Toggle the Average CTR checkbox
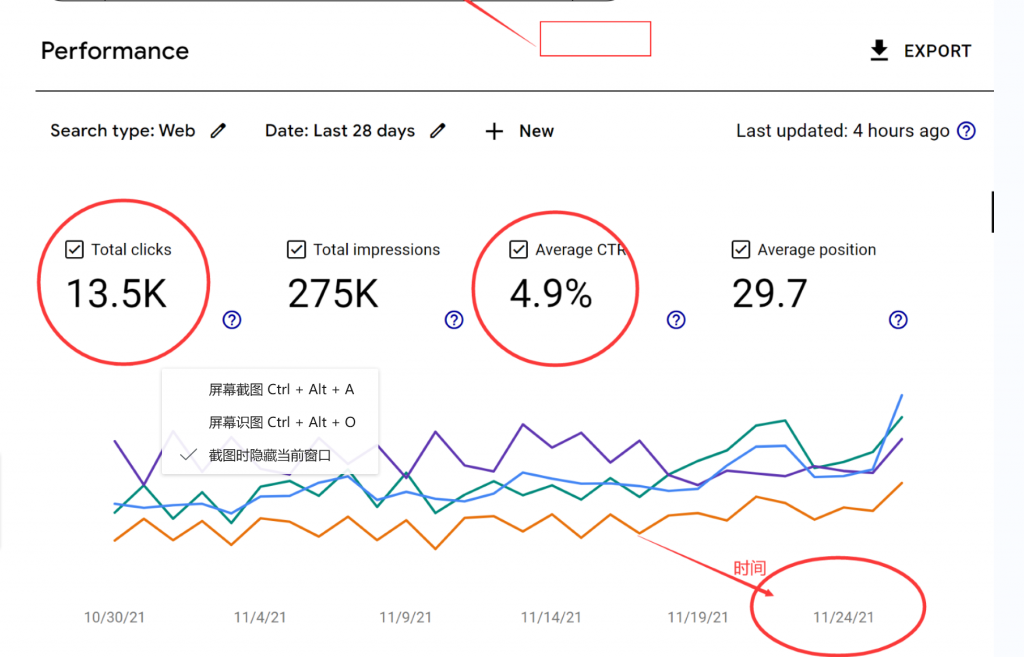Viewport: 1024px width, 657px height. [x=518, y=250]
